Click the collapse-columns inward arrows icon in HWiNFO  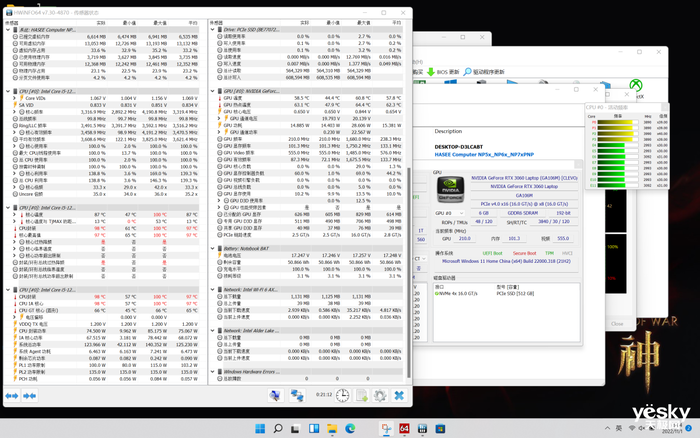[30, 396]
